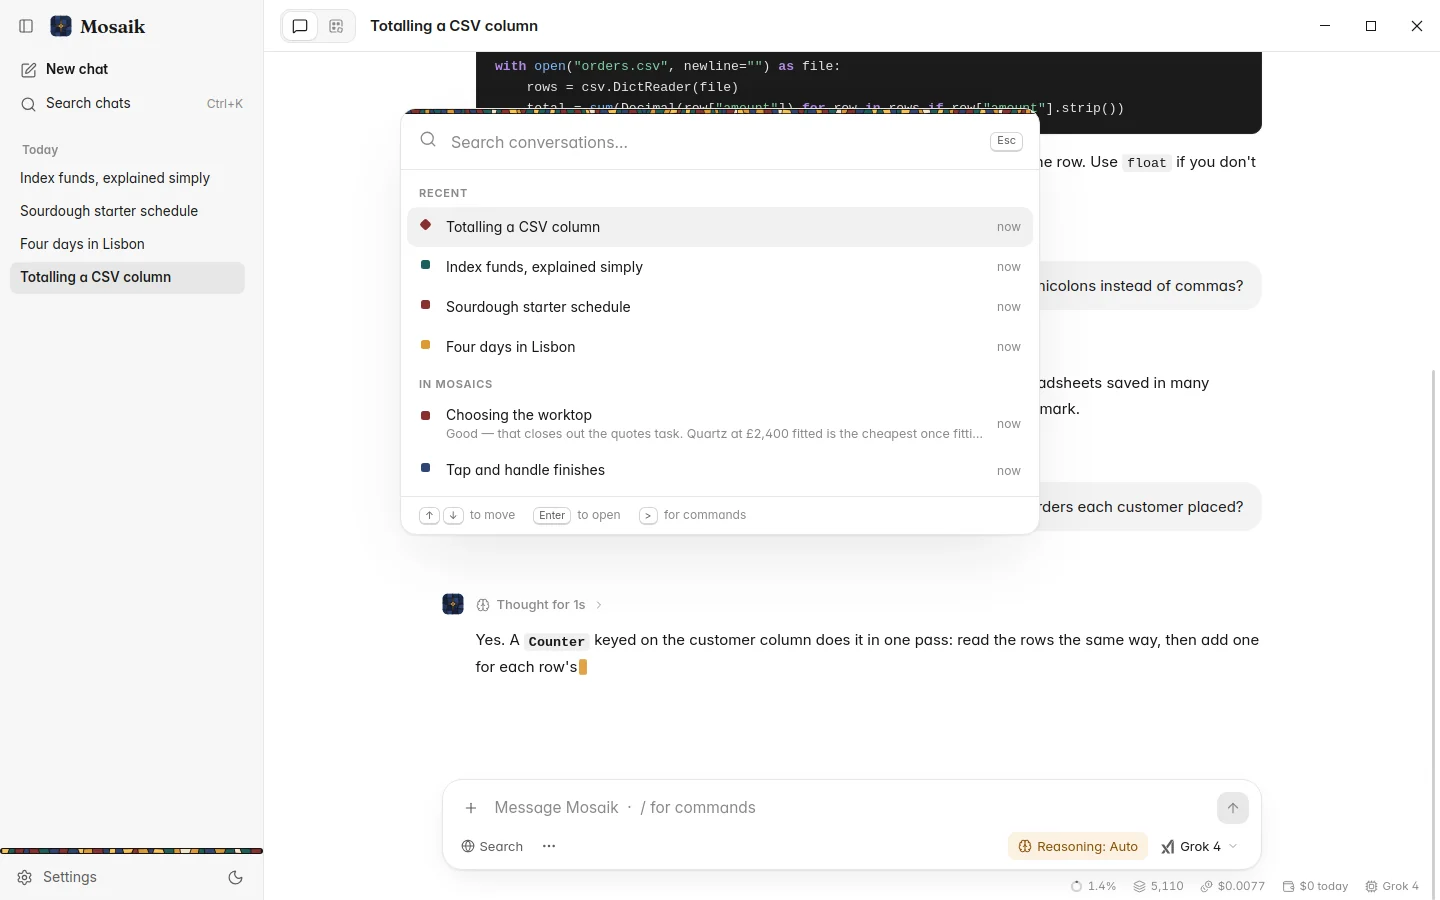
Task: Click the 'Counter' inline code text
Action: point(557,641)
